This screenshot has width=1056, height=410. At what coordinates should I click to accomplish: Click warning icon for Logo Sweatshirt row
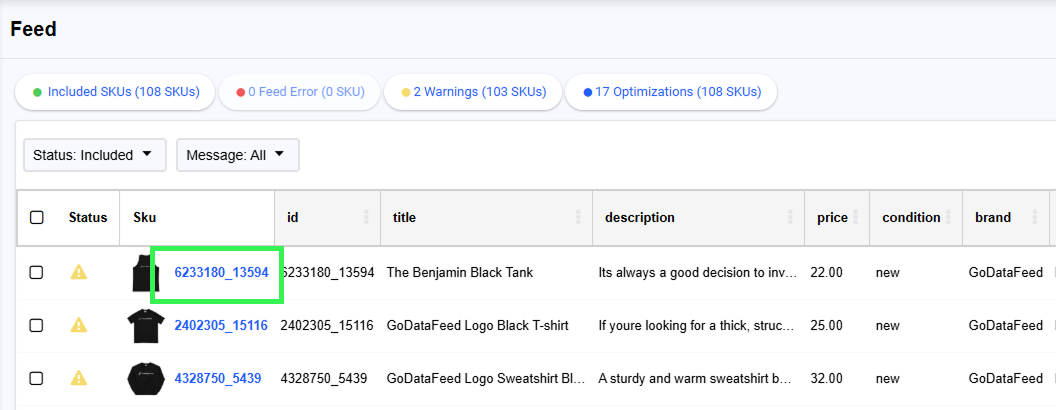pyautogui.click(x=78, y=378)
